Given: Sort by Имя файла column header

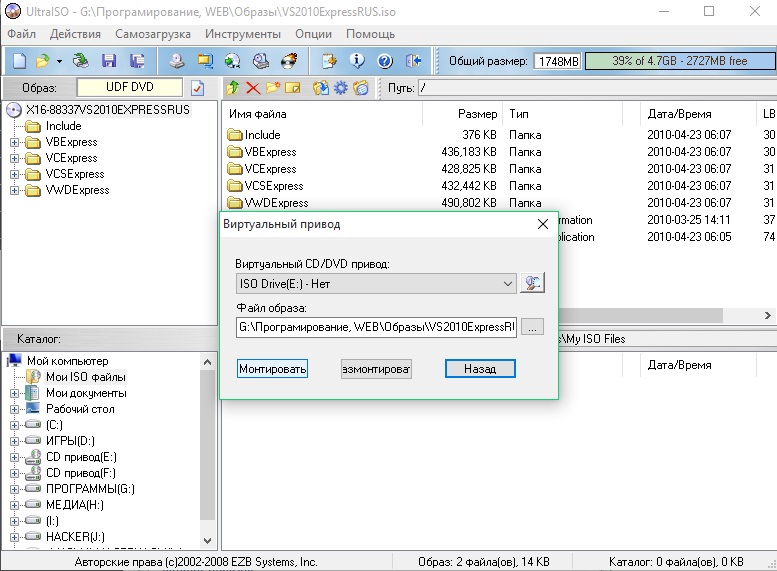Looking at the screenshot, I should point(322,114).
